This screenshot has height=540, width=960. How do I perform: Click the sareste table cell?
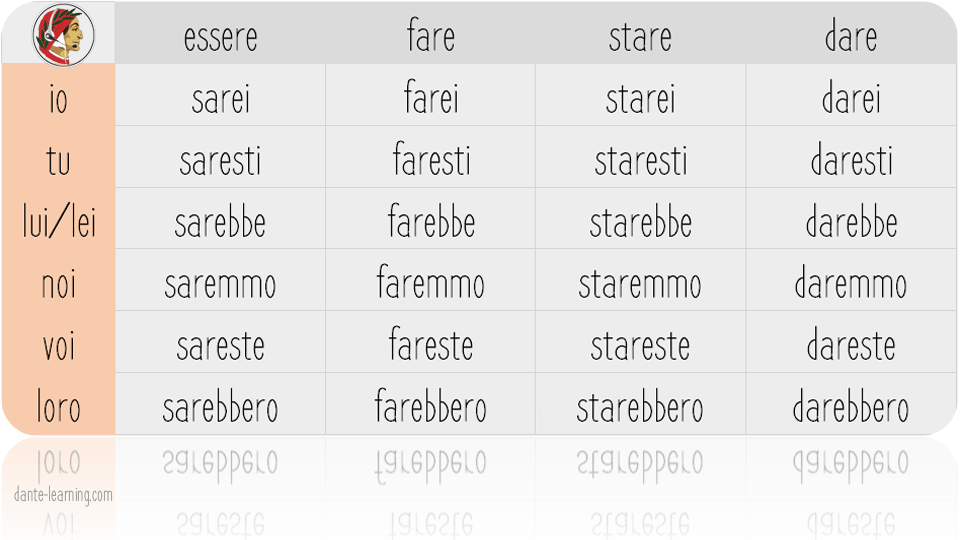pyautogui.click(x=220, y=346)
